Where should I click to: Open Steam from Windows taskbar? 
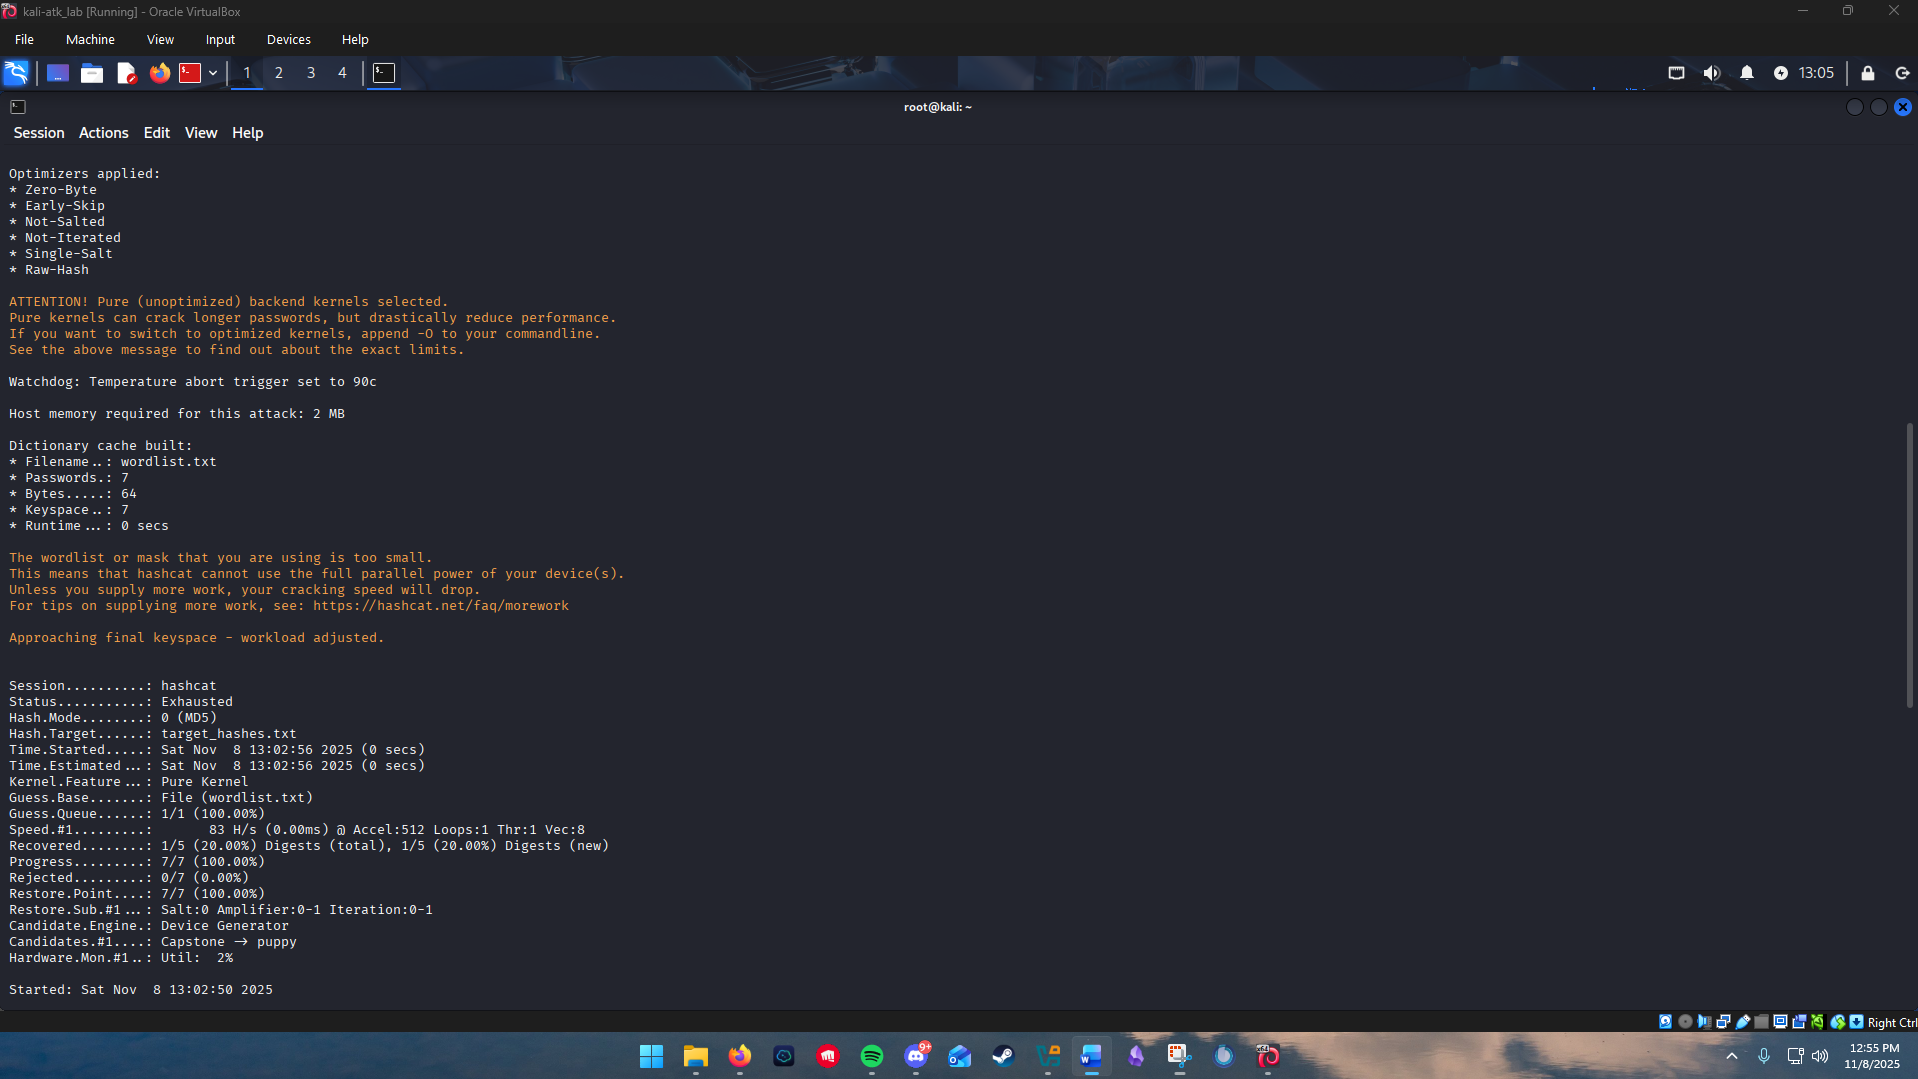pyautogui.click(x=1003, y=1056)
